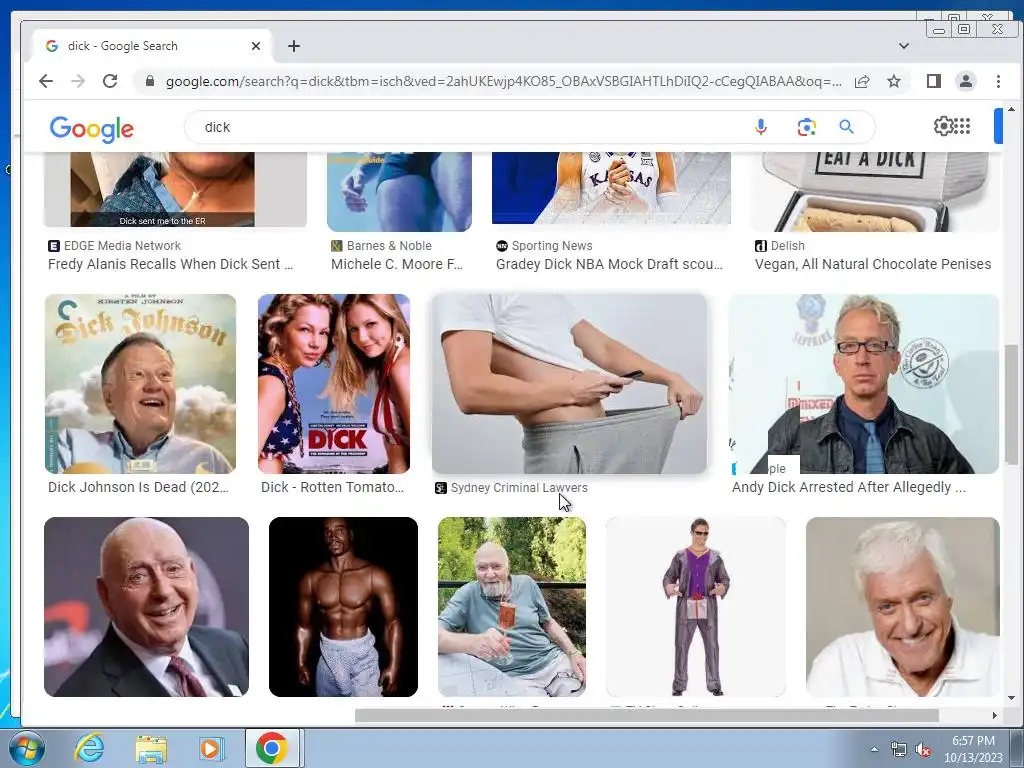The width and height of the screenshot is (1024, 768).
Task: Click 'Dick - Rotten Tomato...' title
Action: (332, 487)
